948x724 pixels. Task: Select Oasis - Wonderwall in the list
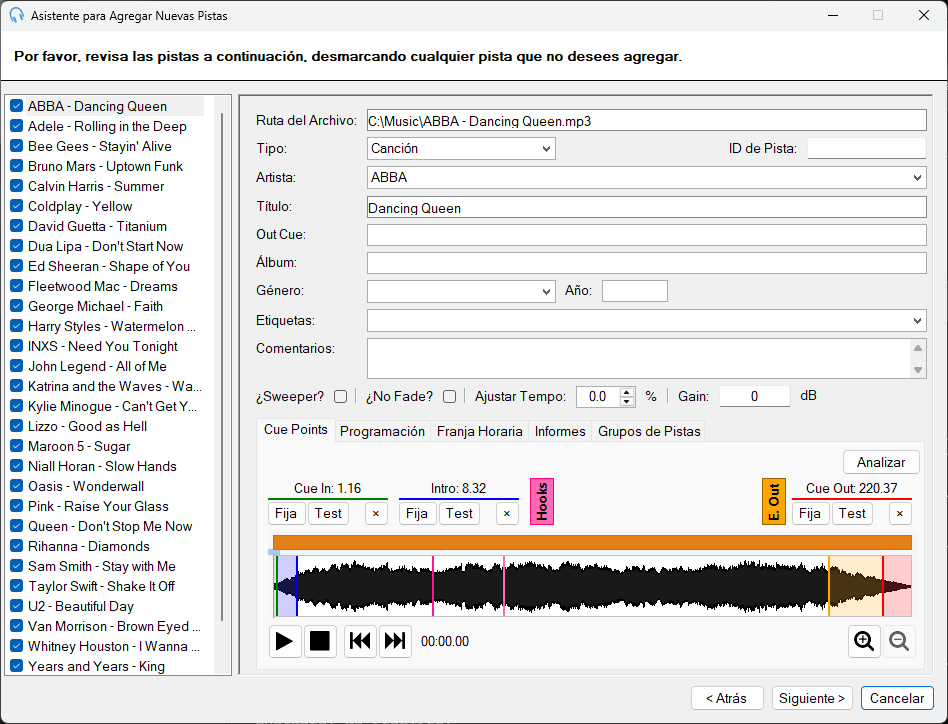[x=86, y=486]
